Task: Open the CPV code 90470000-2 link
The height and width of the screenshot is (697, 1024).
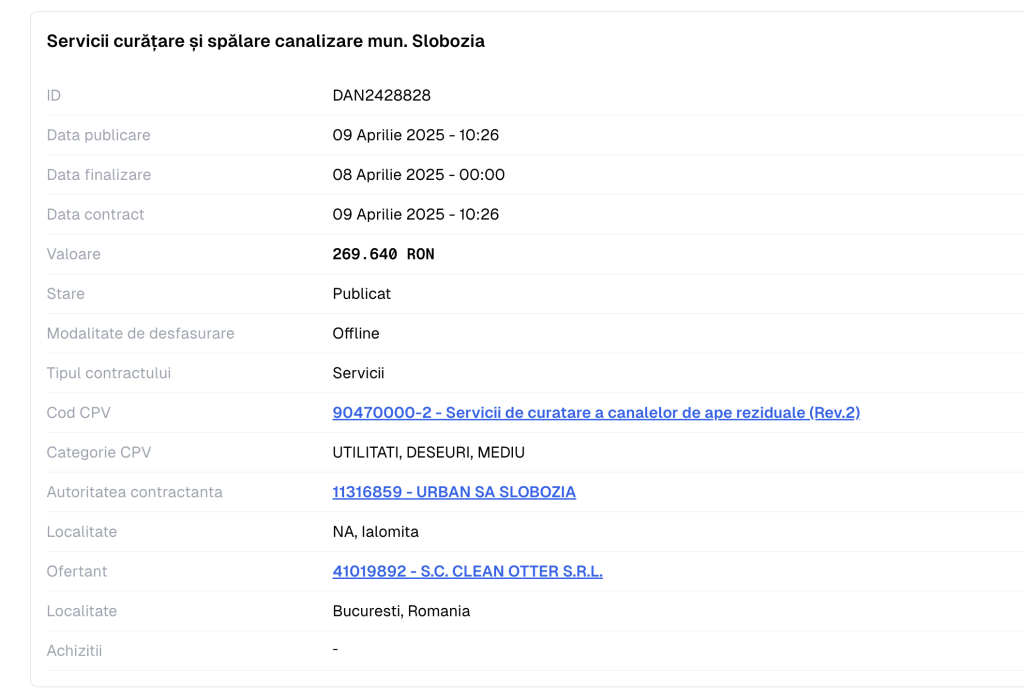Action: [x=596, y=412]
